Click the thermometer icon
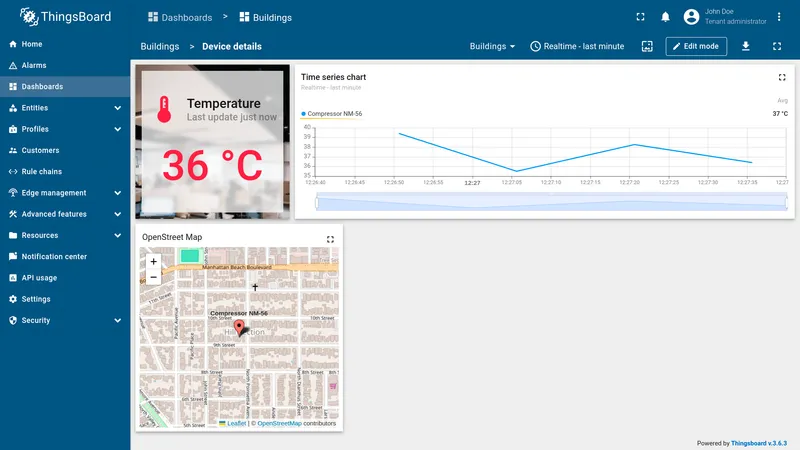The width and height of the screenshot is (800, 450). (164, 109)
